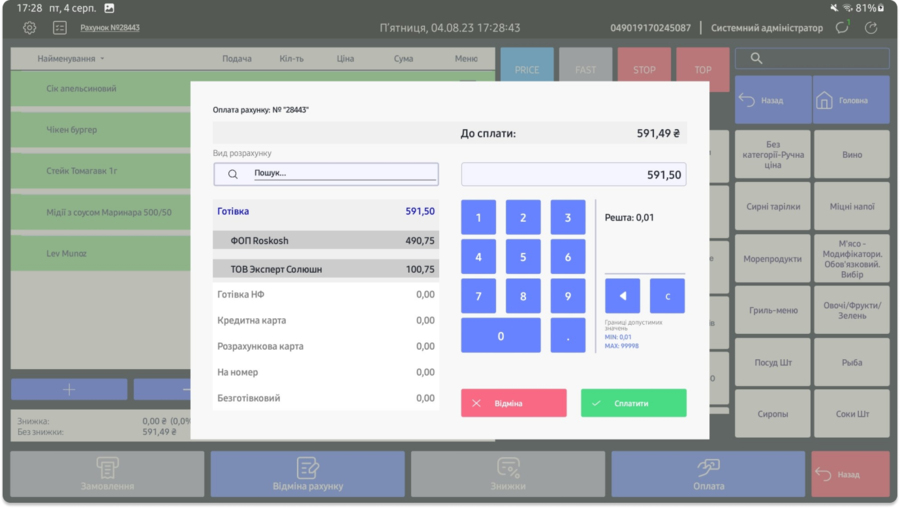Cancel payment with Відміна button
The image size is (900, 508).
[x=513, y=403]
